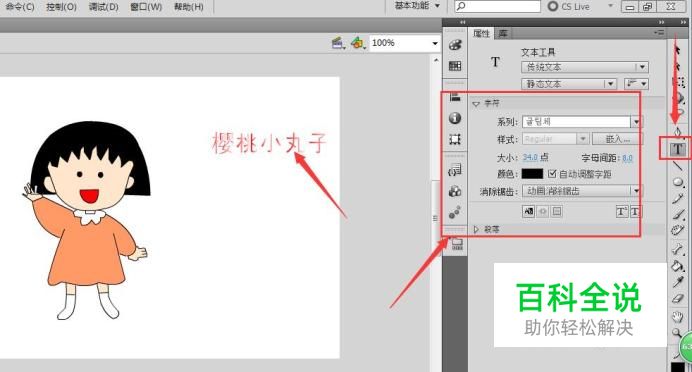This screenshot has height=372, width=692.
Task: Select the Pen tool
Action: pyautogui.click(x=678, y=132)
